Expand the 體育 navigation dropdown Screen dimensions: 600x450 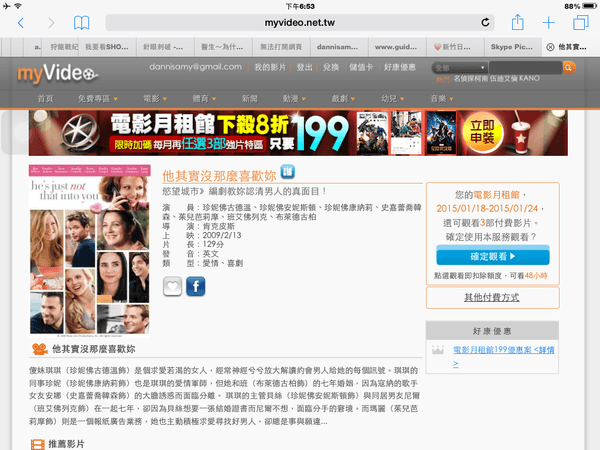click(204, 99)
